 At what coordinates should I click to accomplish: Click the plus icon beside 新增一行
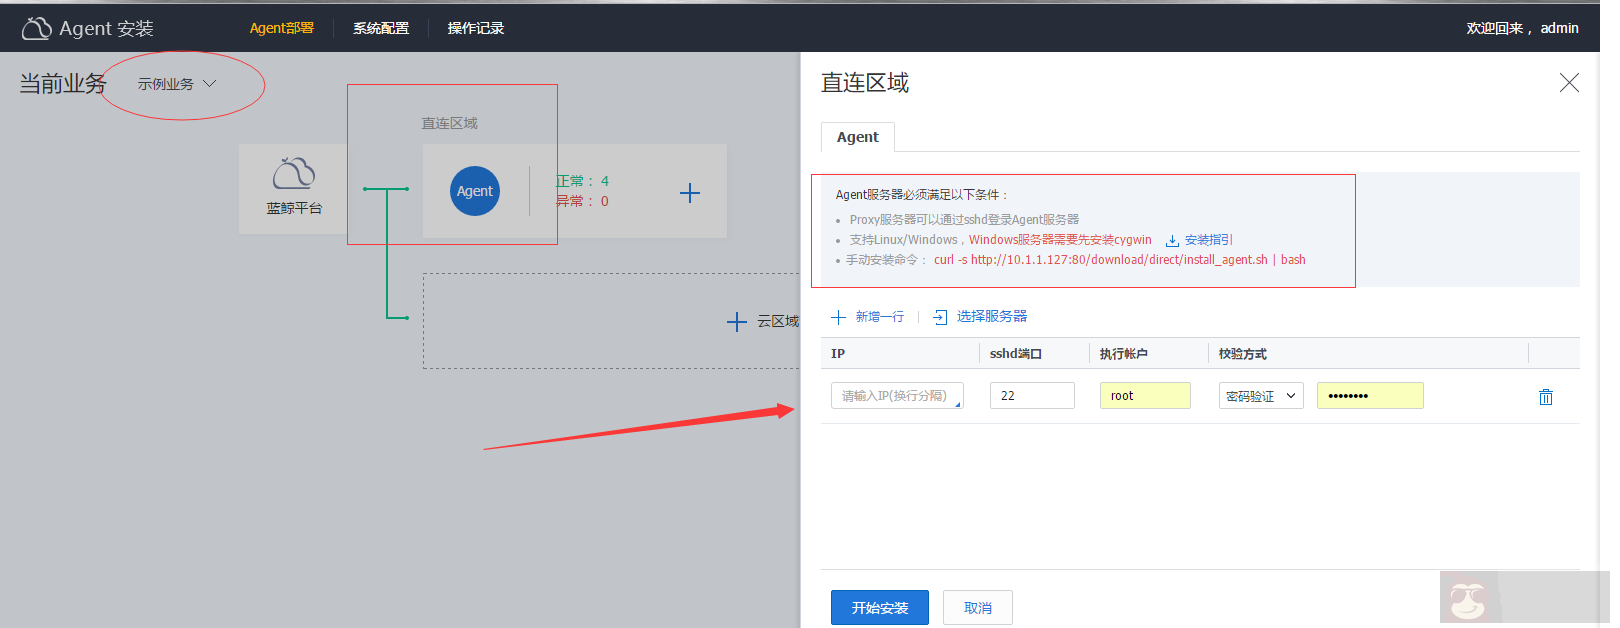coord(839,317)
